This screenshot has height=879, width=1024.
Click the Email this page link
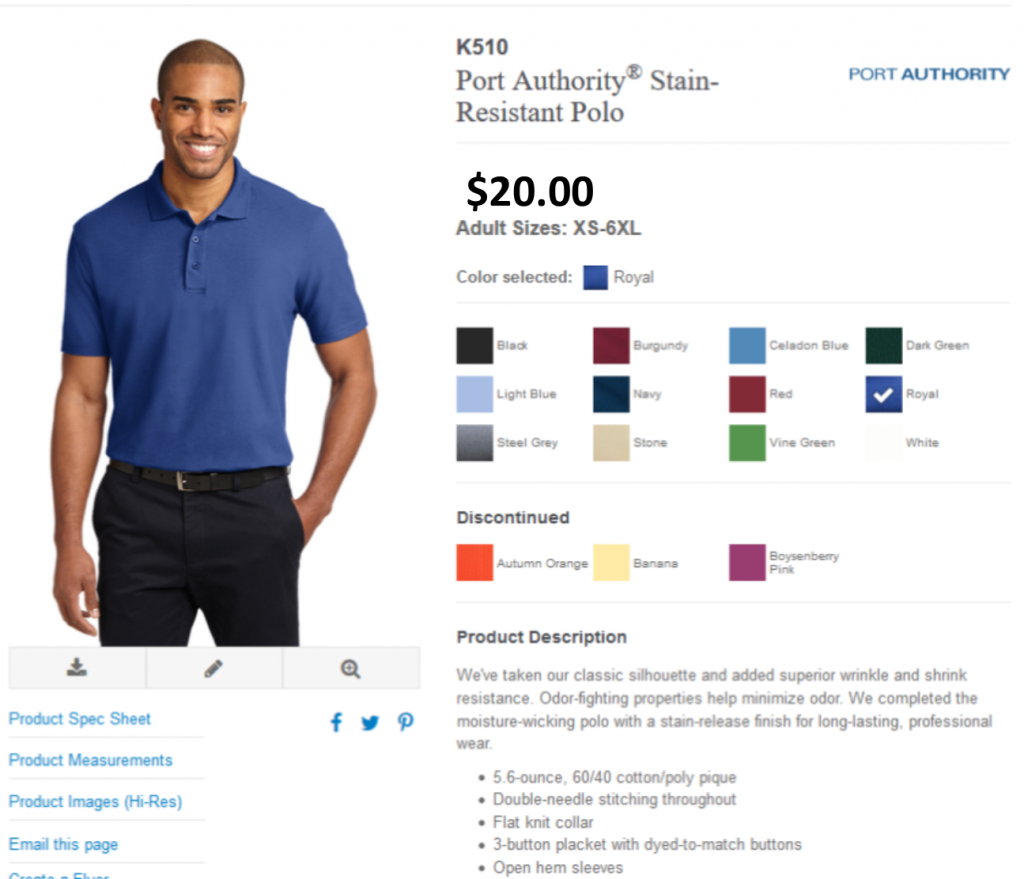[63, 844]
